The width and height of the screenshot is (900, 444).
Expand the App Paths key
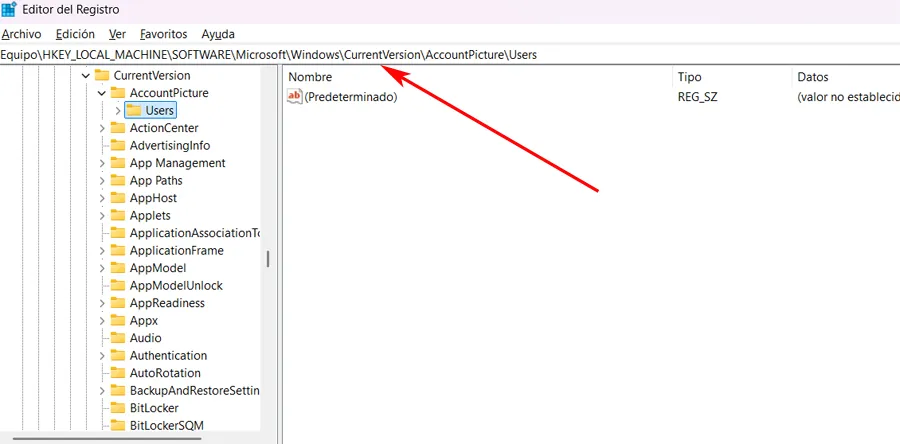point(102,181)
